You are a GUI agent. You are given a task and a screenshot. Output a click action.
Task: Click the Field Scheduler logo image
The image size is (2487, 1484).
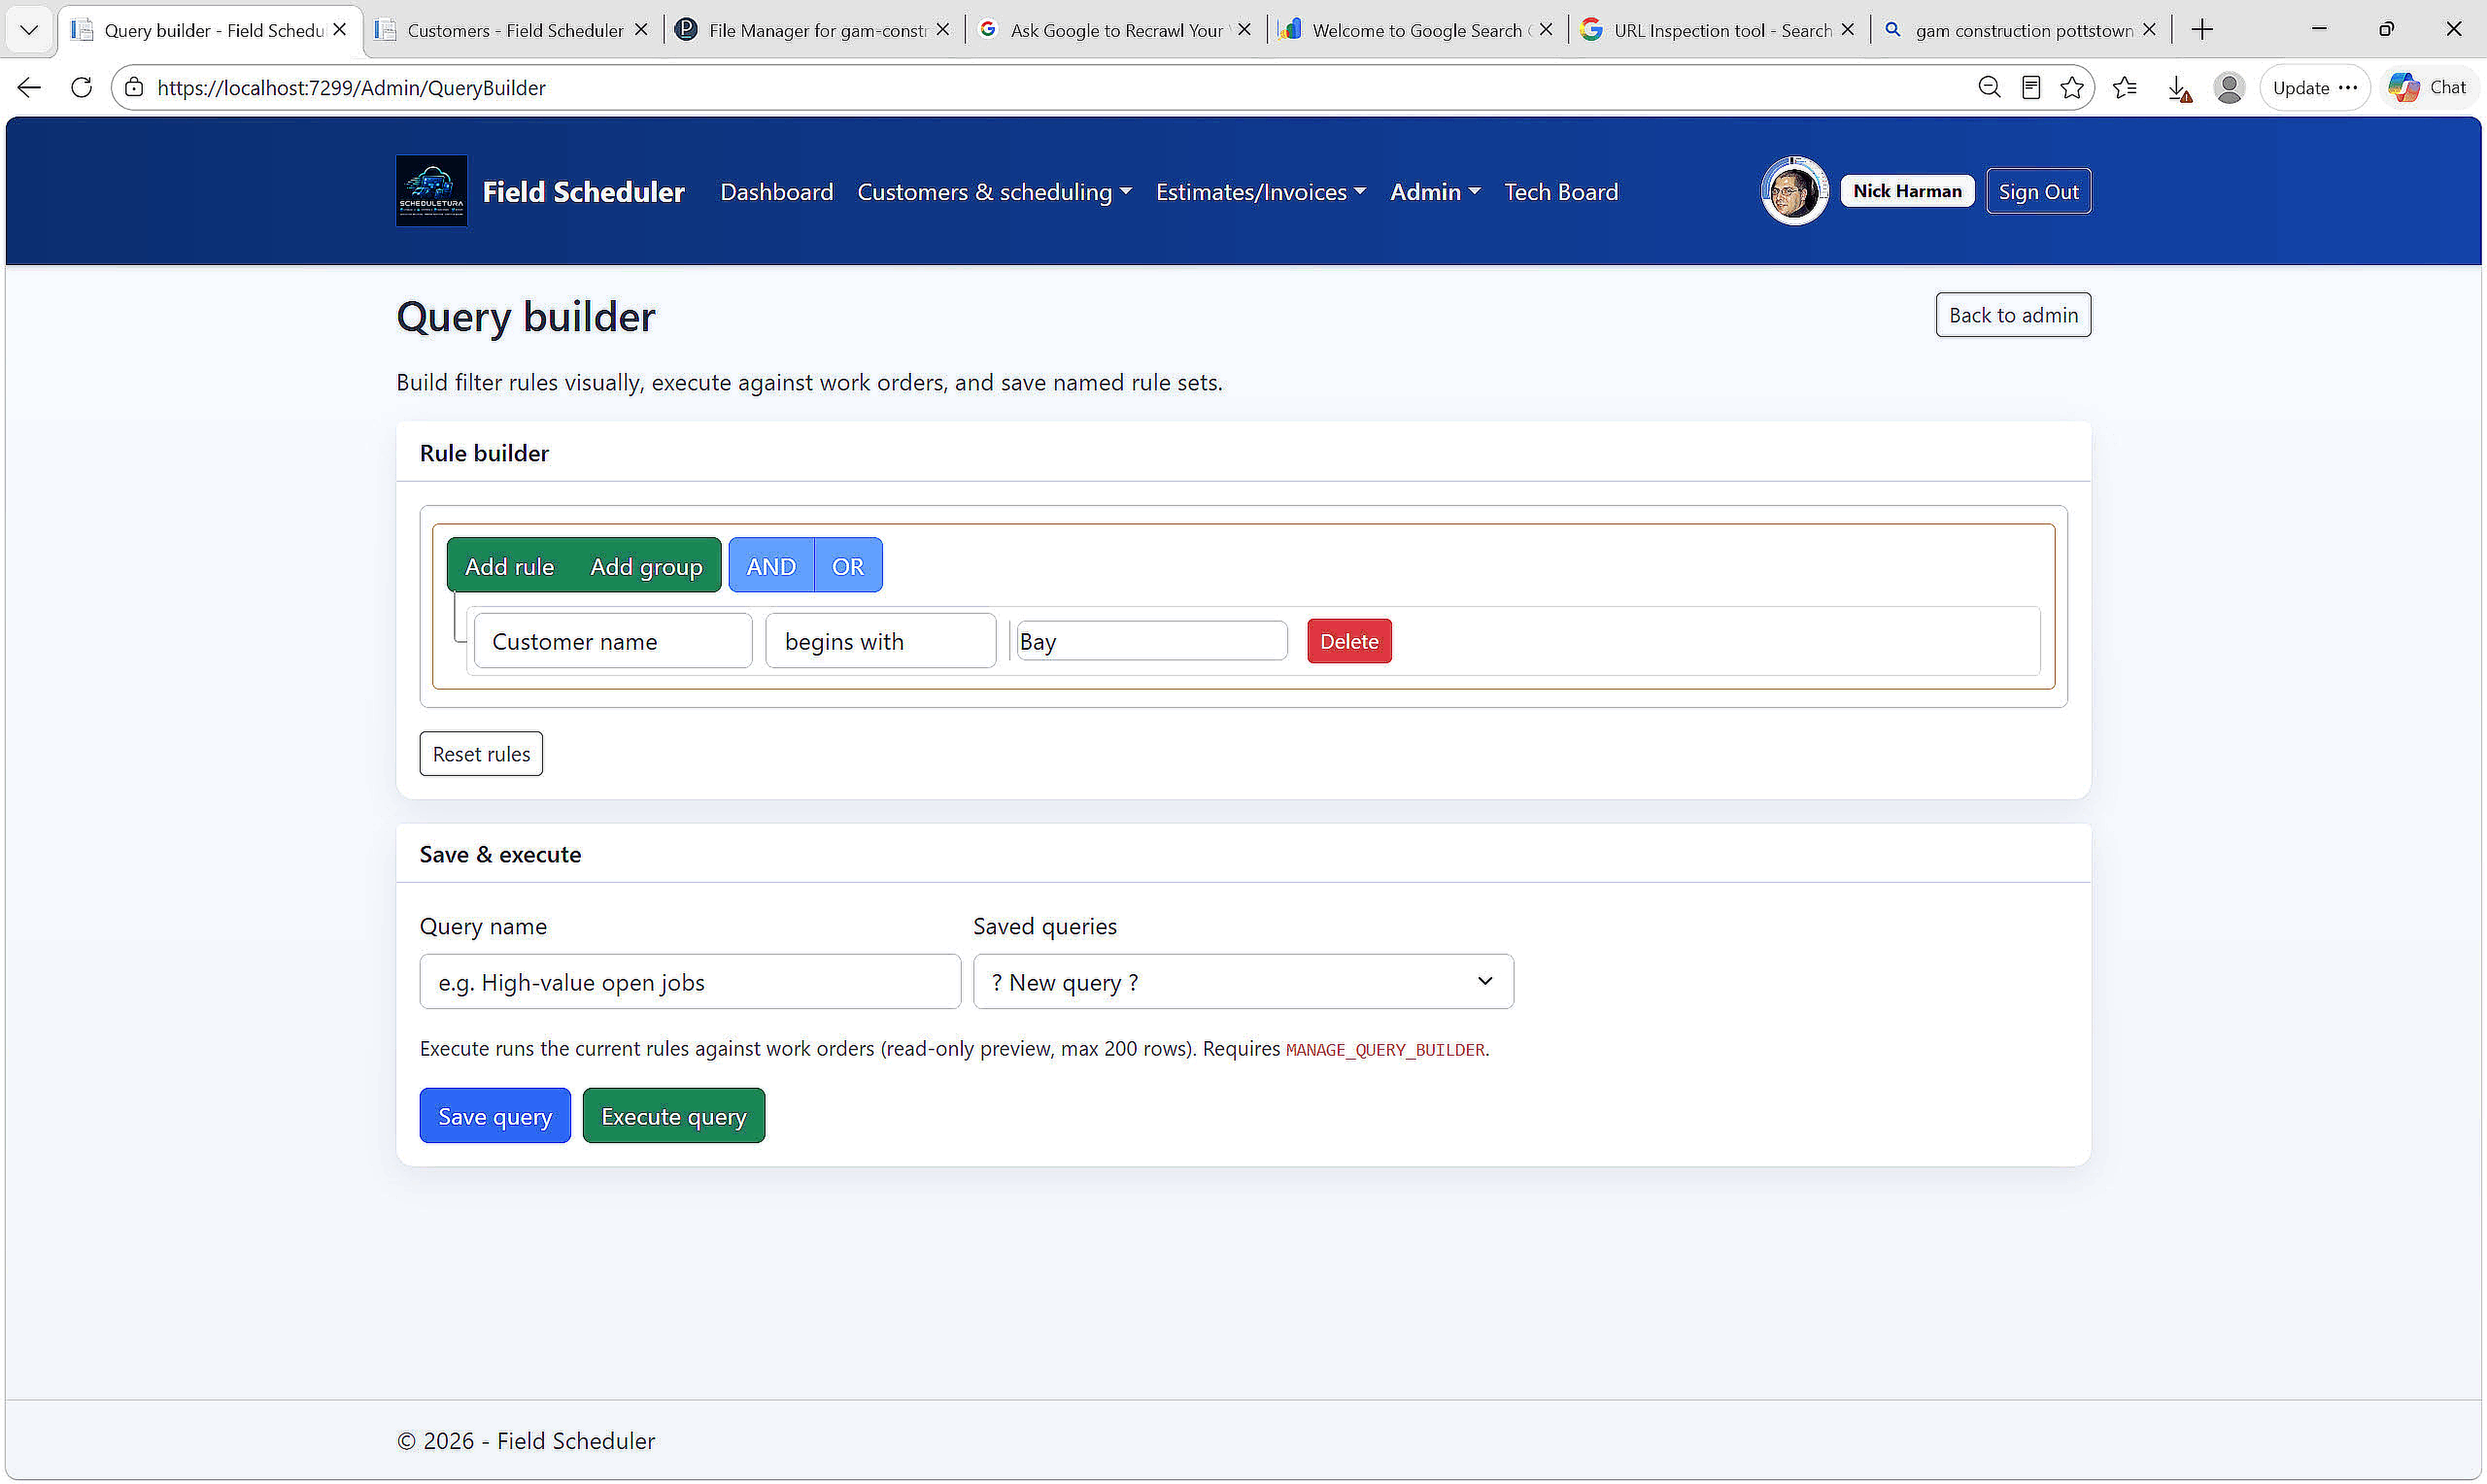coord(431,190)
